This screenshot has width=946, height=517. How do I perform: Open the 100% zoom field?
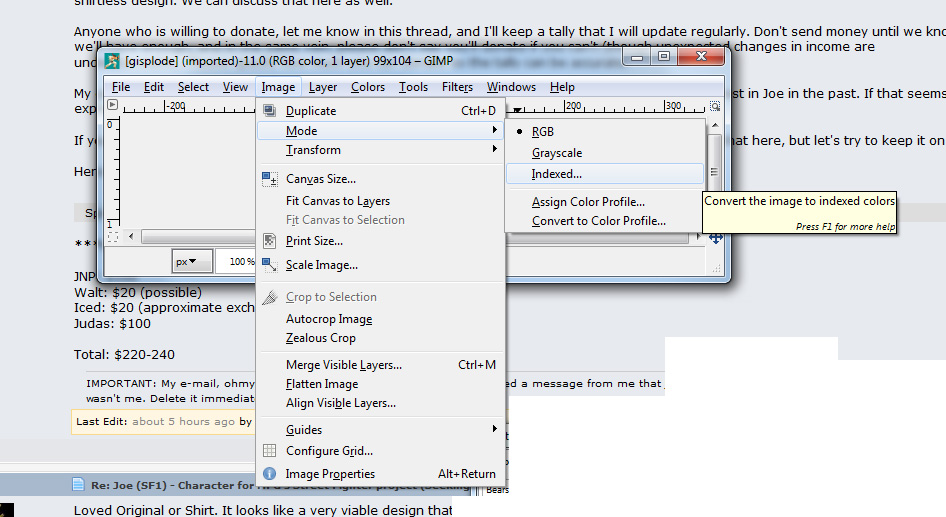[x=236, y=261]
